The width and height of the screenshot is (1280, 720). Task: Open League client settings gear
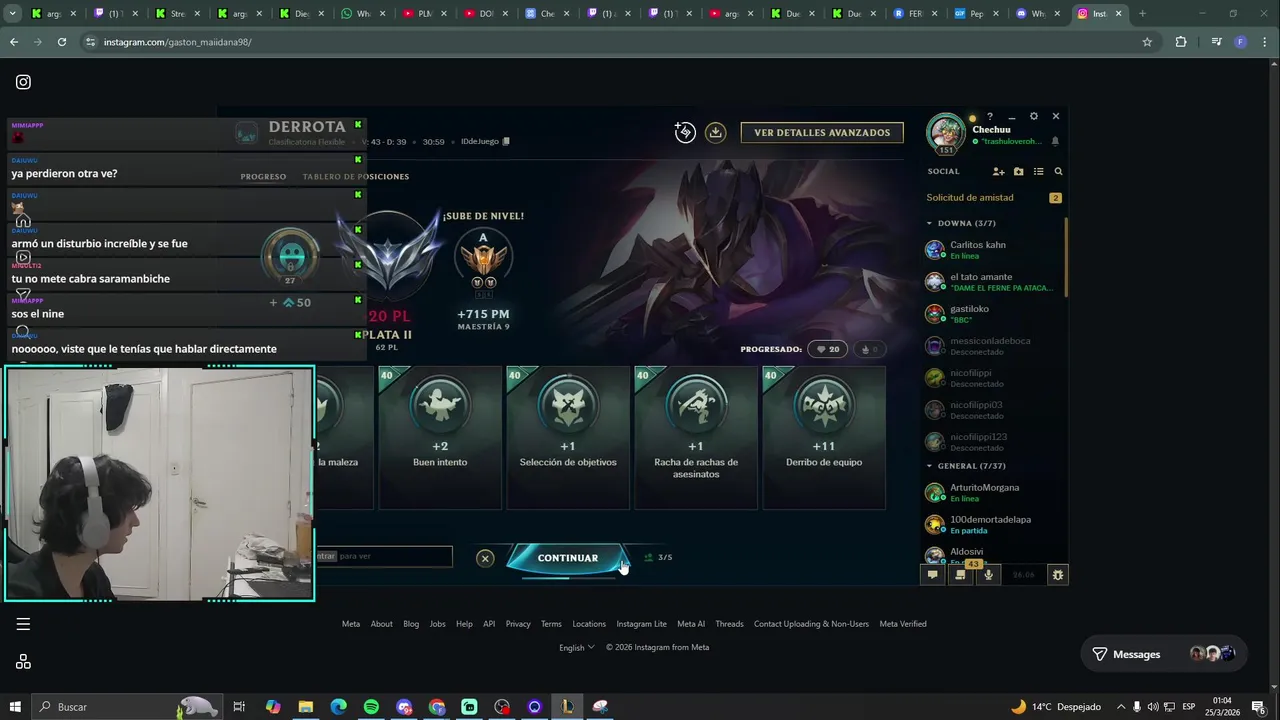click(1034, 116)
